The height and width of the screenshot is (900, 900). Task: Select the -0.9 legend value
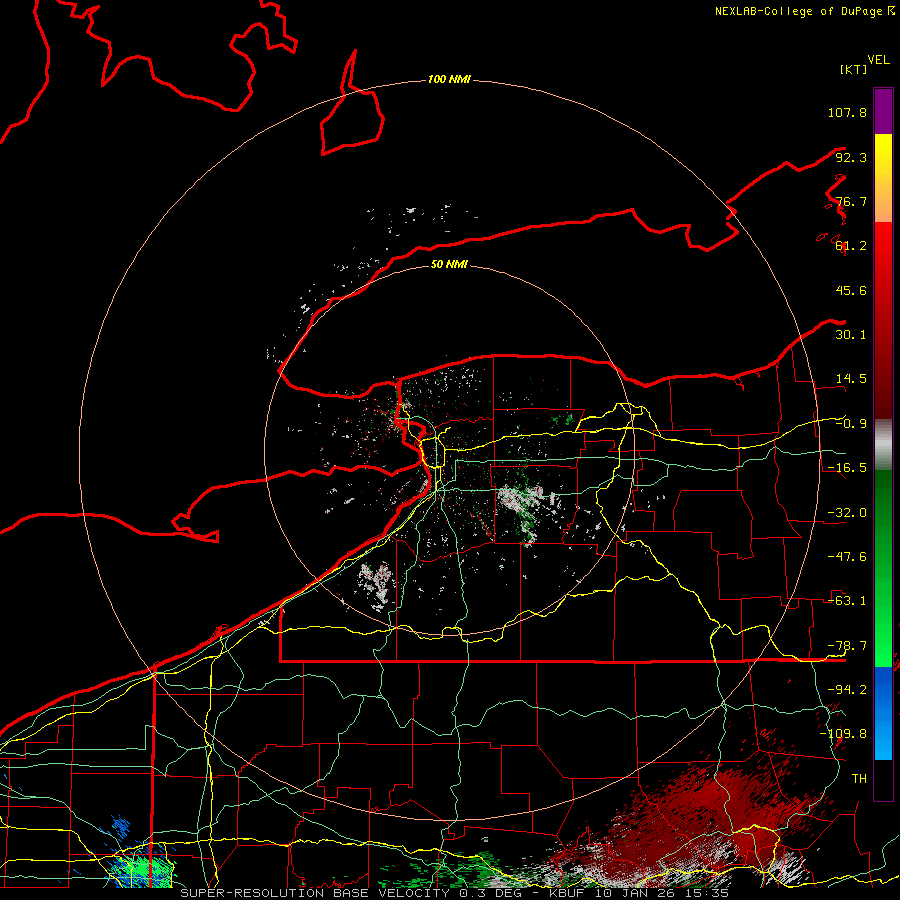(x=851, y=424)
